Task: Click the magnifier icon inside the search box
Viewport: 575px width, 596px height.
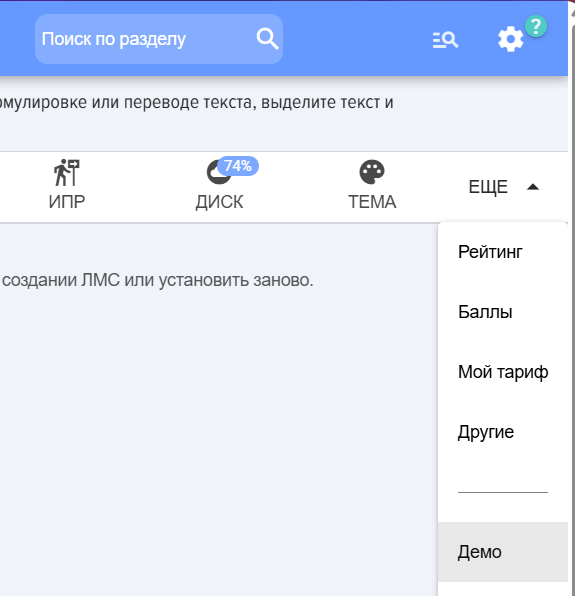Action: tap(268, 38)
